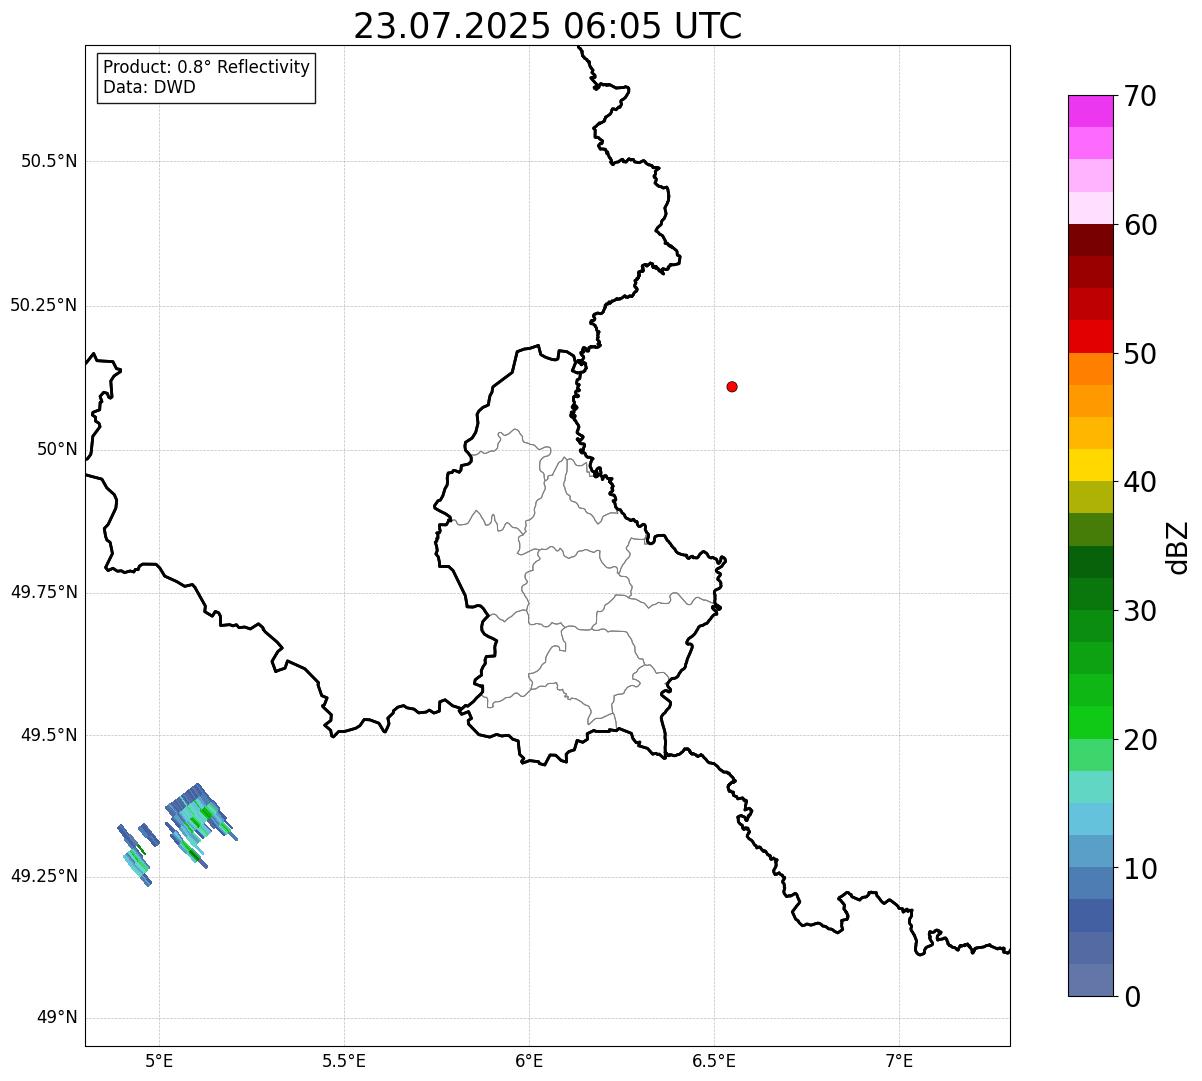Click the plot title 23.07.2025 06:05 UTC
Image resolution: width=1202 pixels, height=1081 pixels.
[548, 26]
